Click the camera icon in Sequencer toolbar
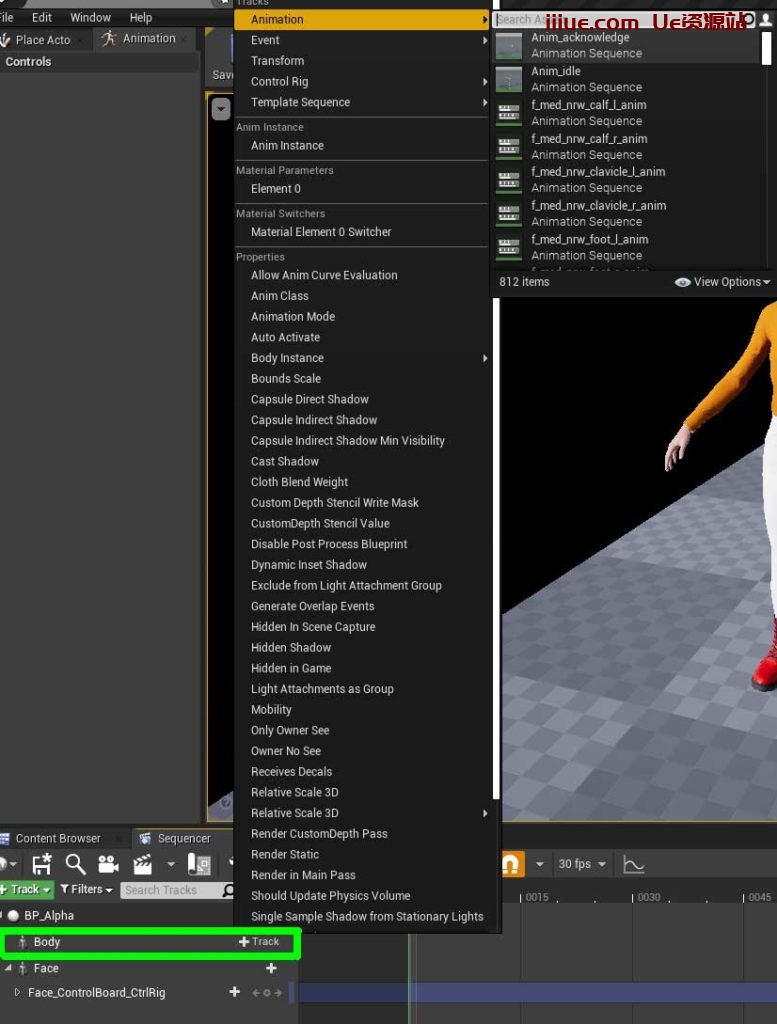 click(108, 864)
